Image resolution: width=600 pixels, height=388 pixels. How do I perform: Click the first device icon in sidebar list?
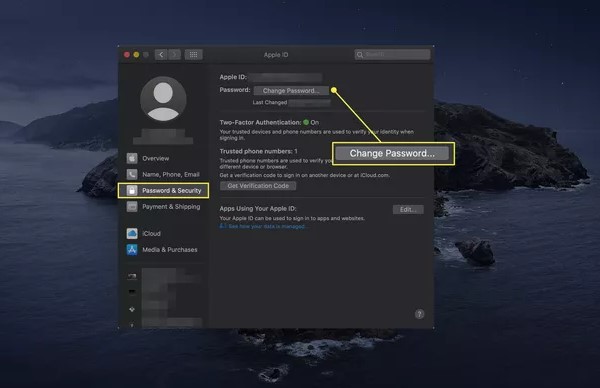(x=132, y=276)
